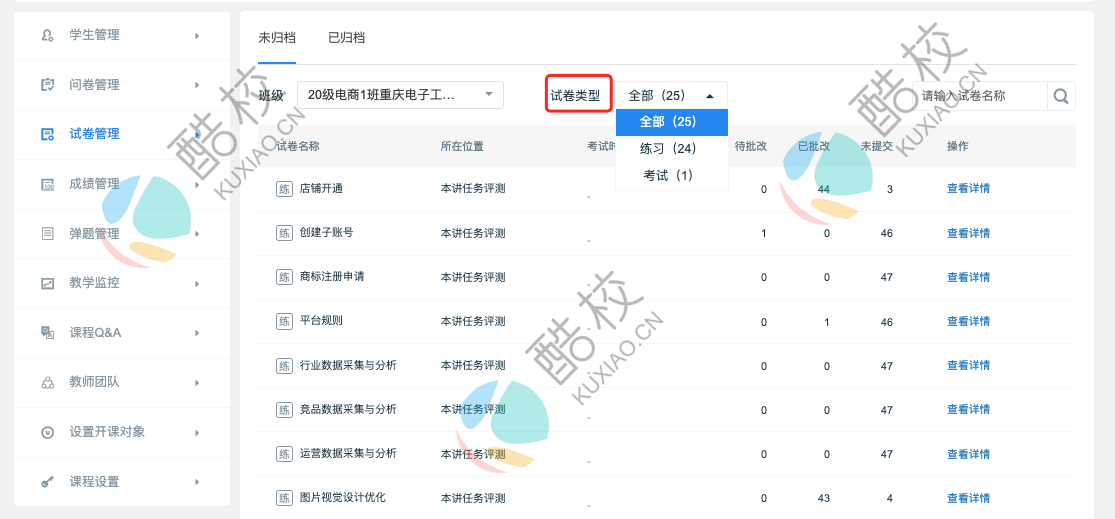Click the 课程设置 sidebar icon
Viewport: 1115px width, 519px height.
tap(47, 482)
